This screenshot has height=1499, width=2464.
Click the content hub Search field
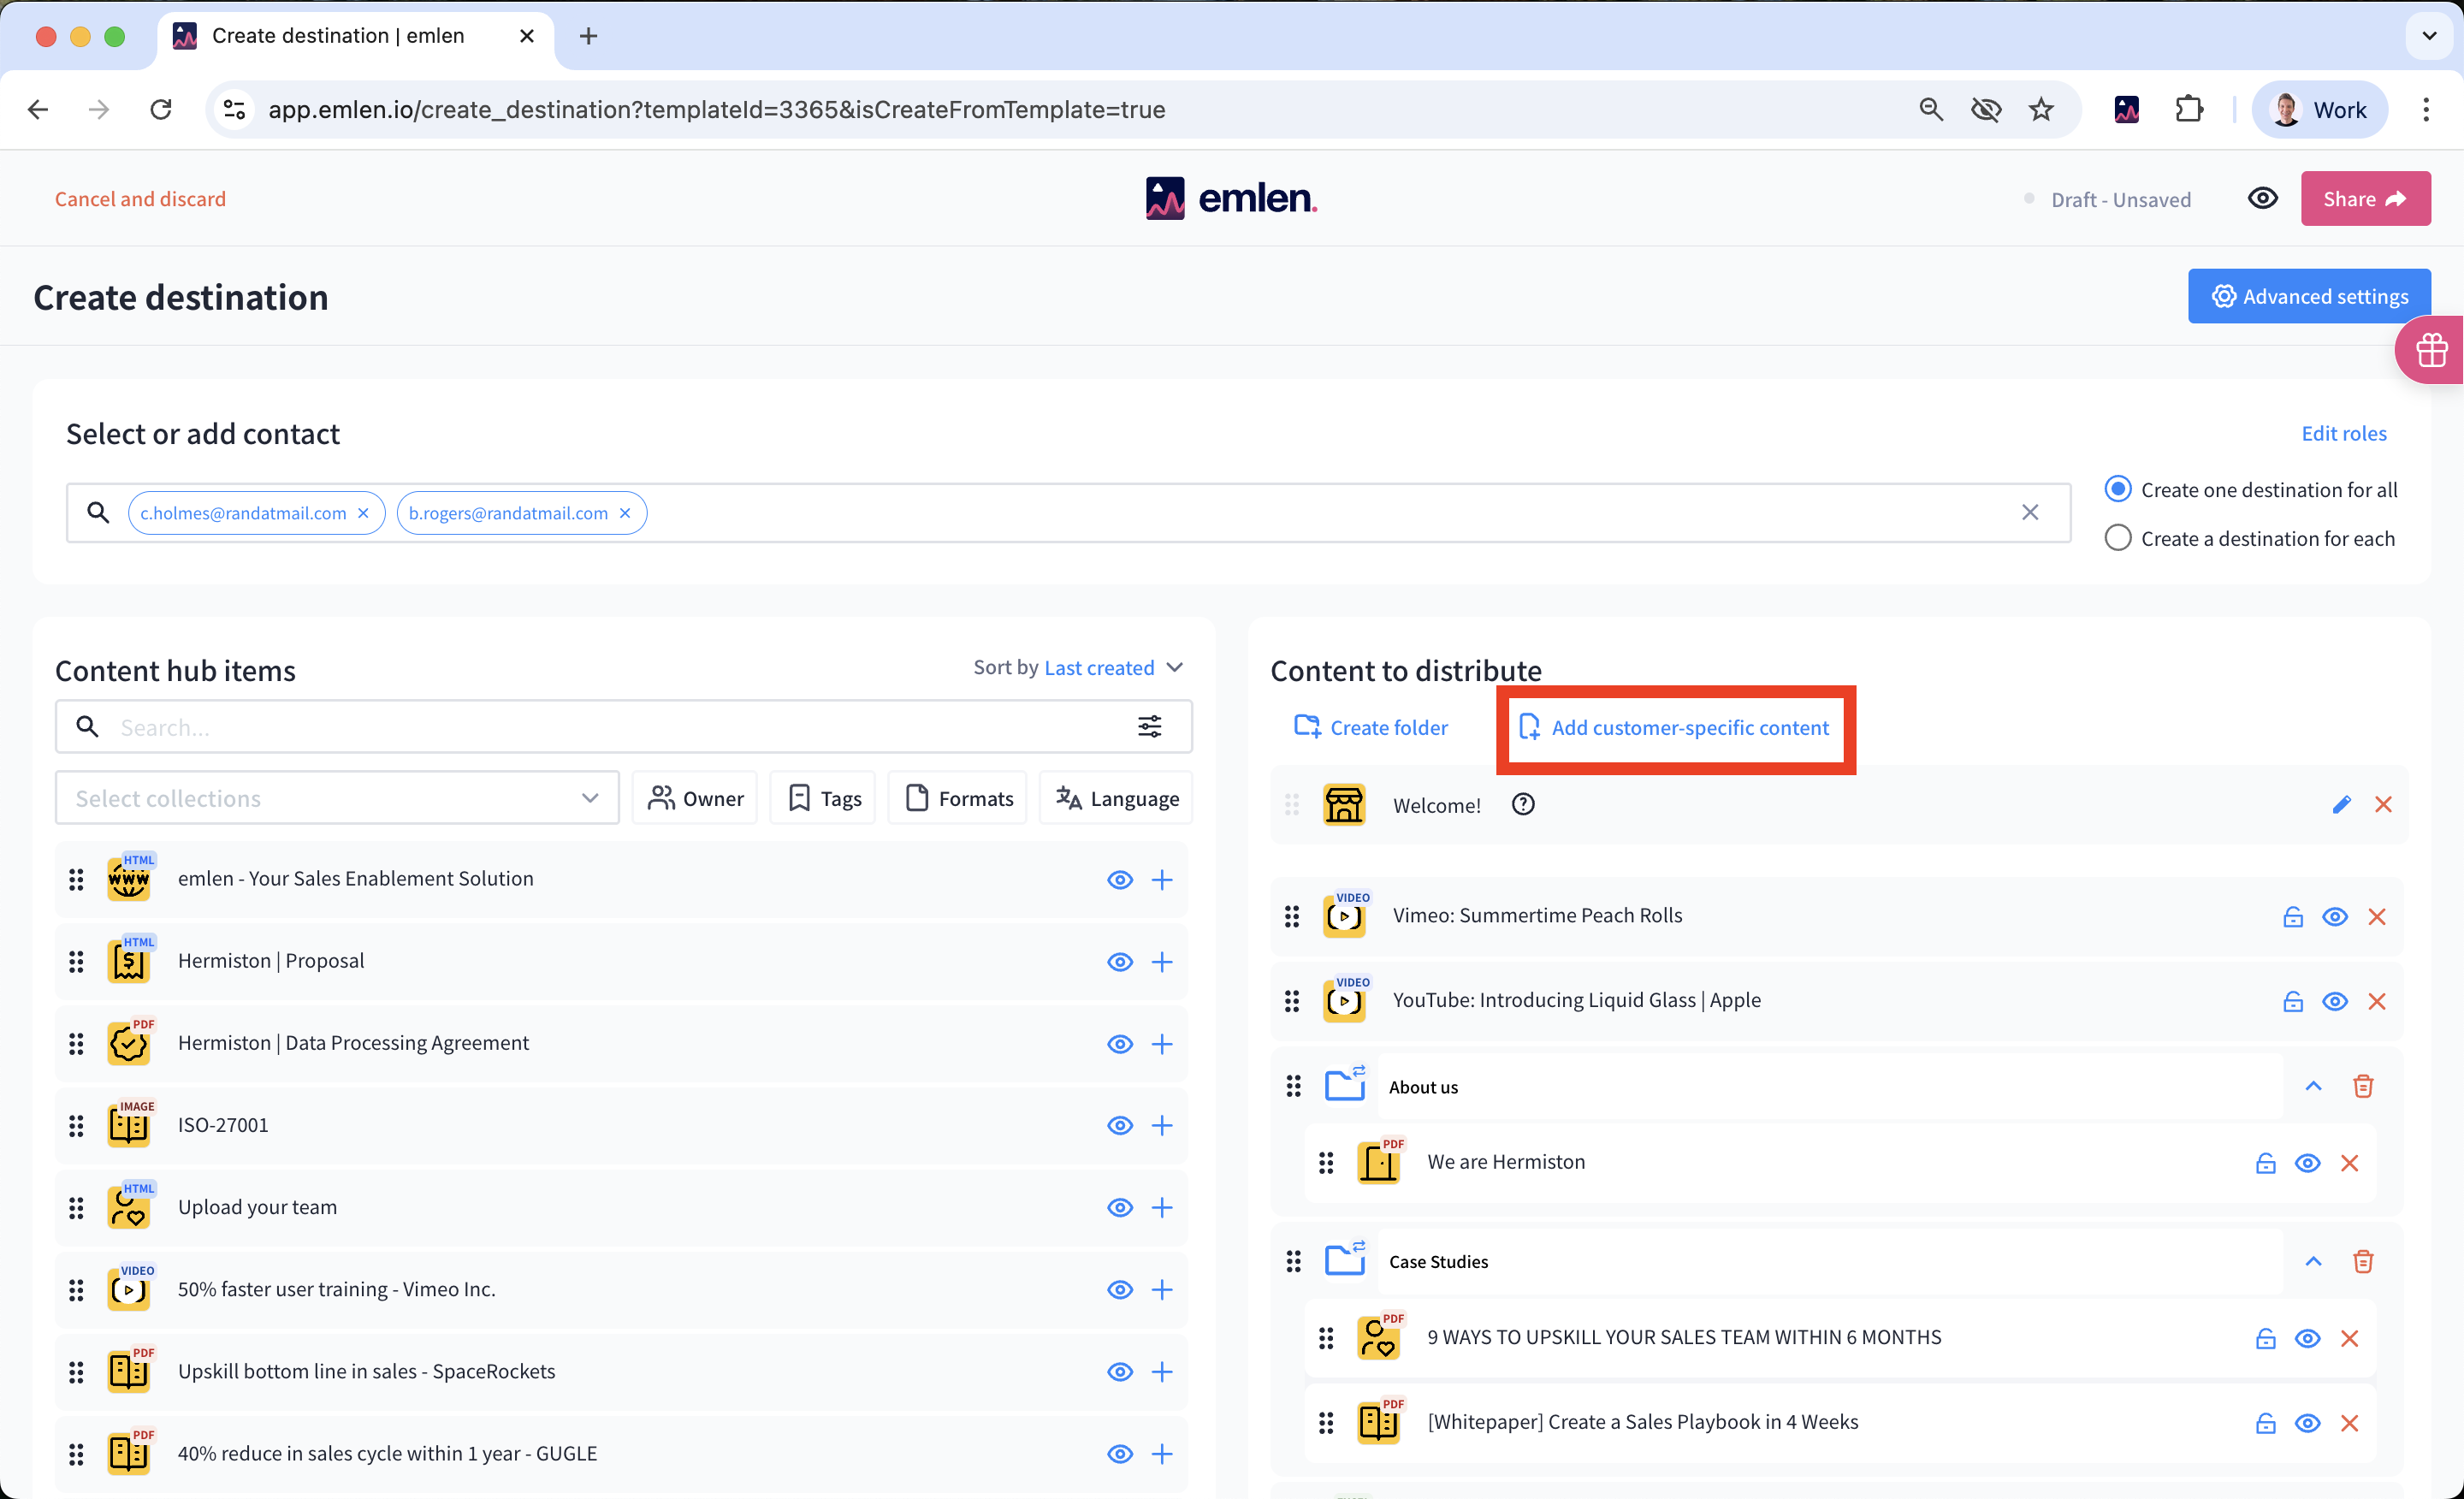(x=600, y=728)
